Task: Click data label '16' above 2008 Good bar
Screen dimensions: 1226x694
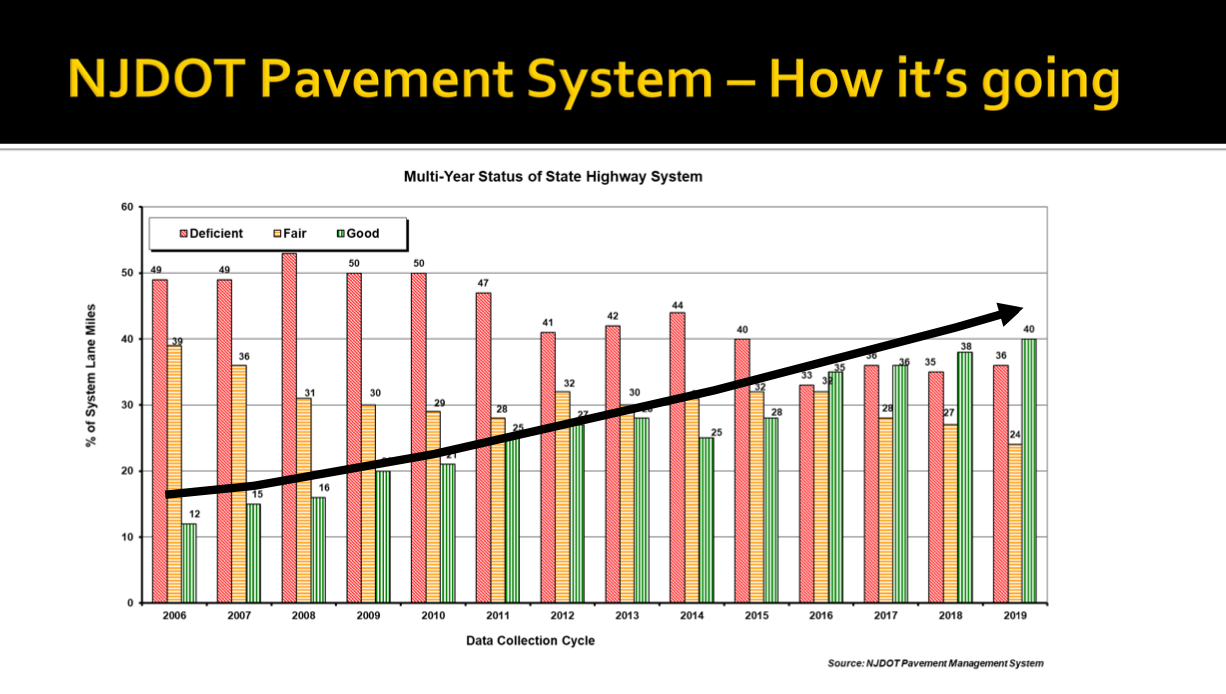Action: tap(324, 488)
